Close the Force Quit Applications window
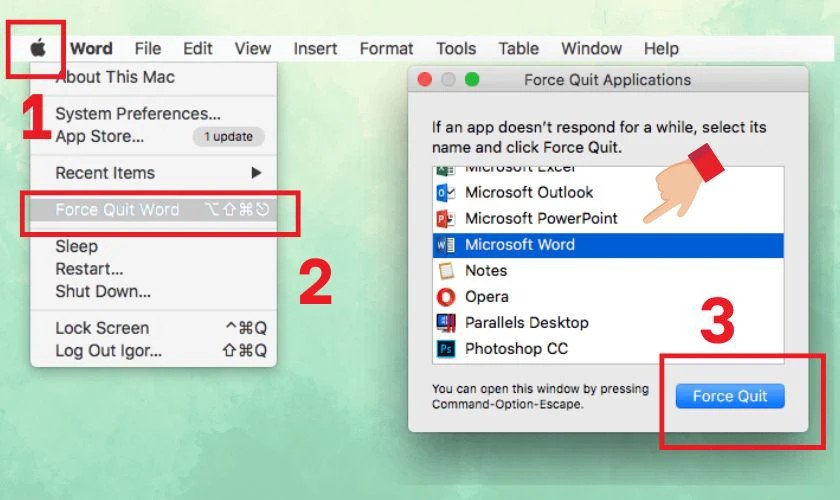 (x=425, y=80)
